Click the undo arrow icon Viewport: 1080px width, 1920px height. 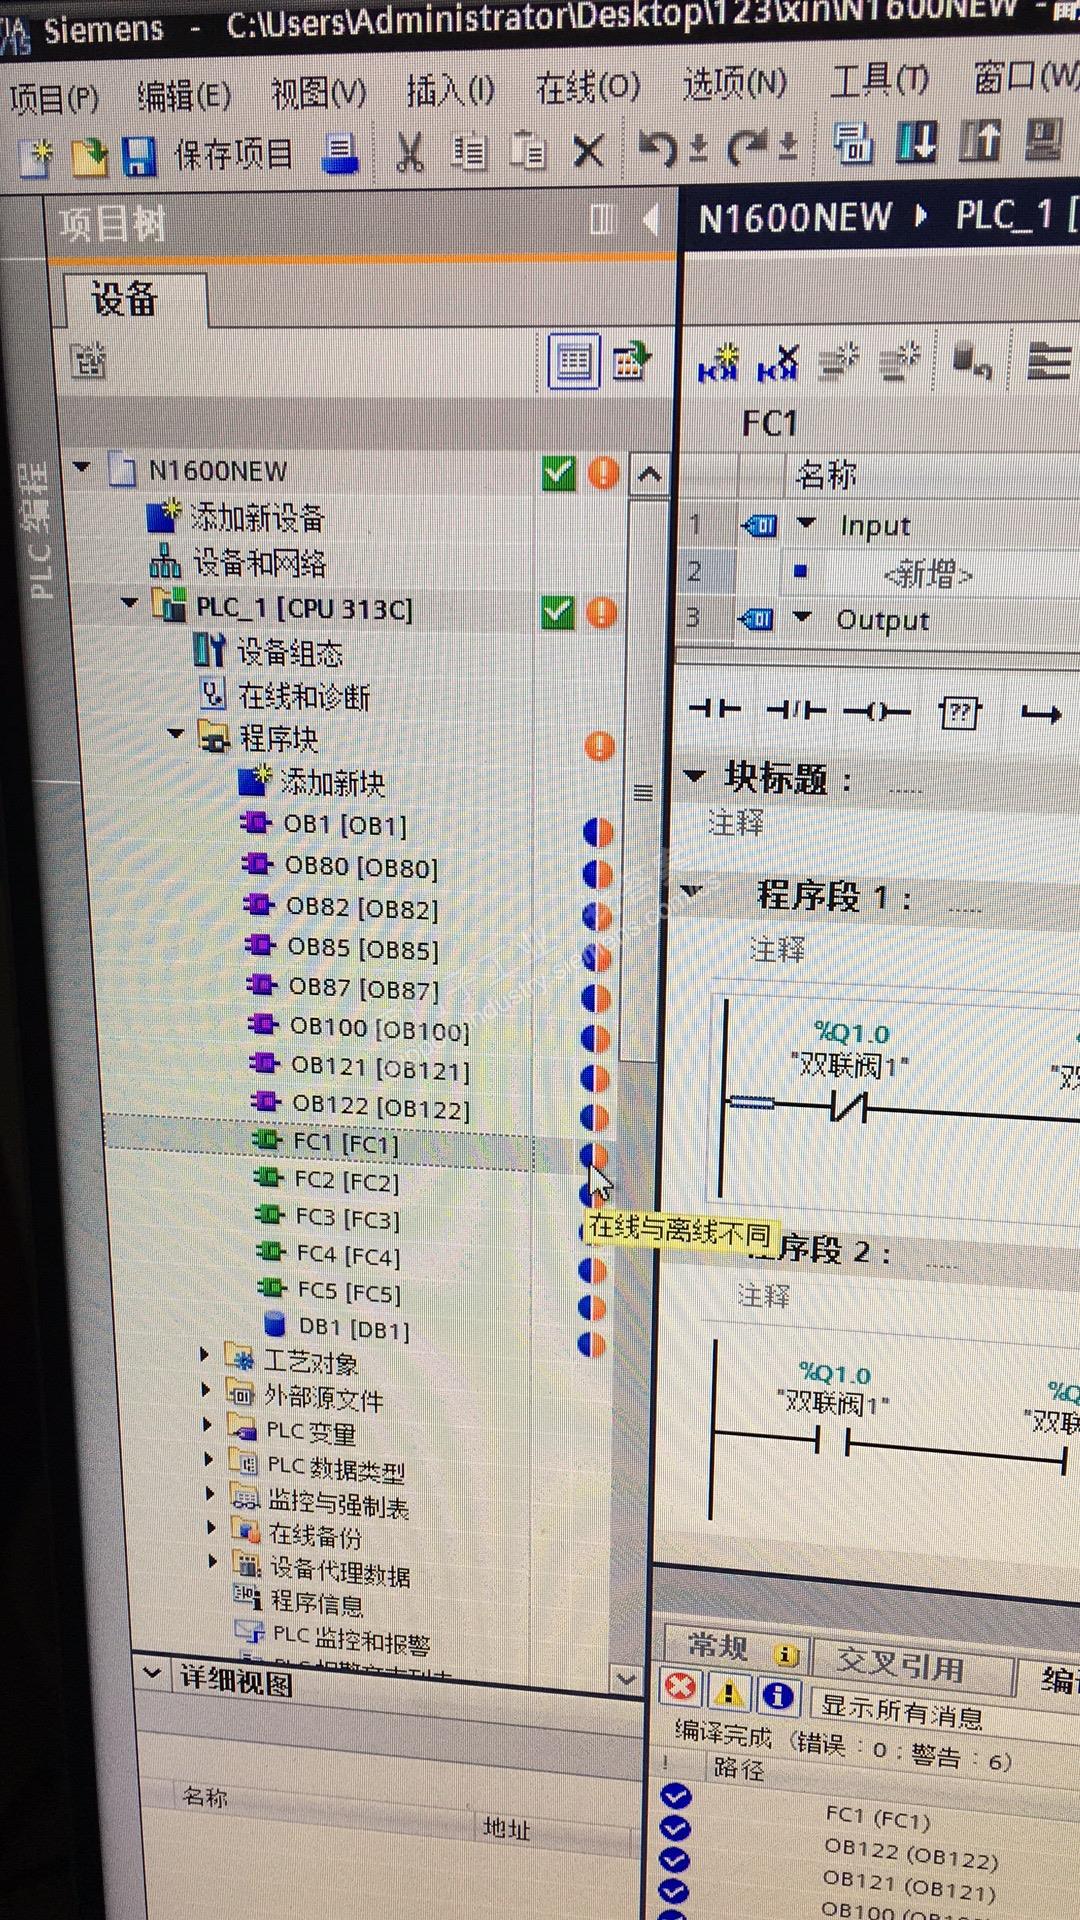click(658, 149)
